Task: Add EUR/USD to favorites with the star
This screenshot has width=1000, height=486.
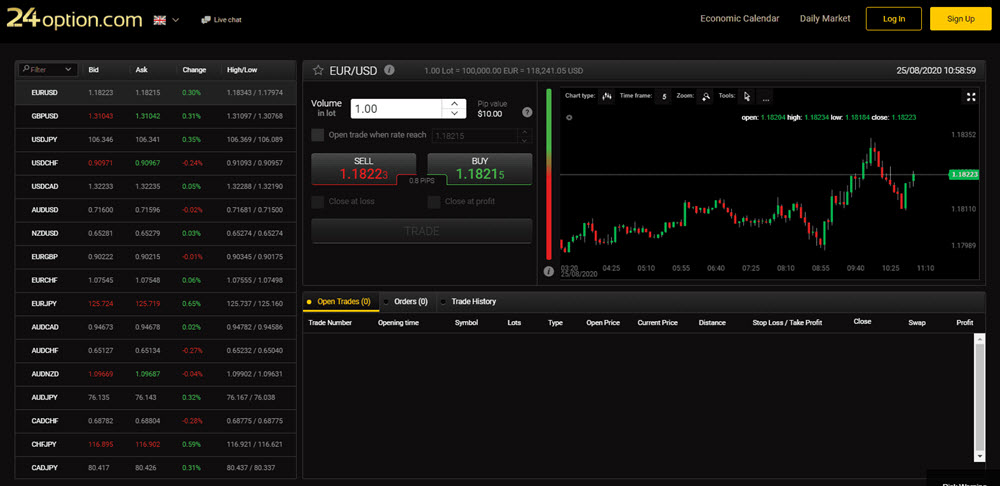Action: point(318,70)
